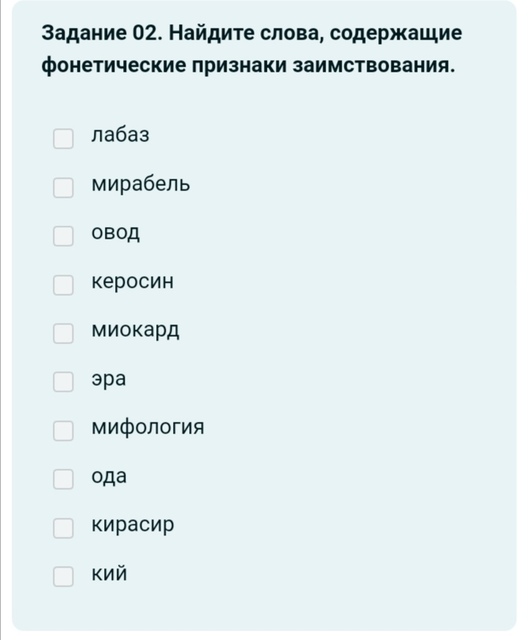Image resolution: width=528 pixels, height=640 pixels.
Task: Check the box next to лабаз
Action: point(63,139)
